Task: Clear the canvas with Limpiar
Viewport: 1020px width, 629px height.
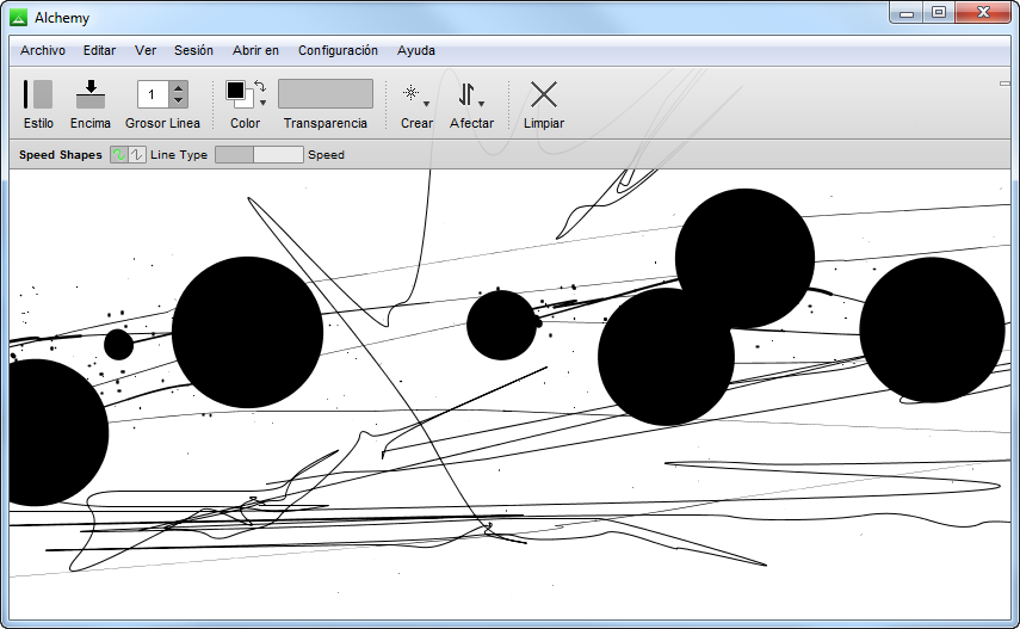Action: tap(544, 94)
